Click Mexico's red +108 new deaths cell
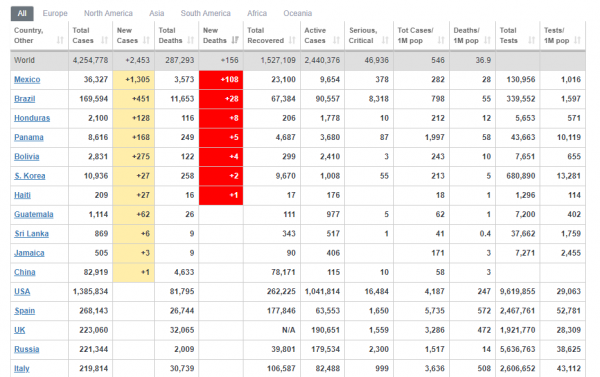Screen dimensions: 600x377 tap(221, 80)
